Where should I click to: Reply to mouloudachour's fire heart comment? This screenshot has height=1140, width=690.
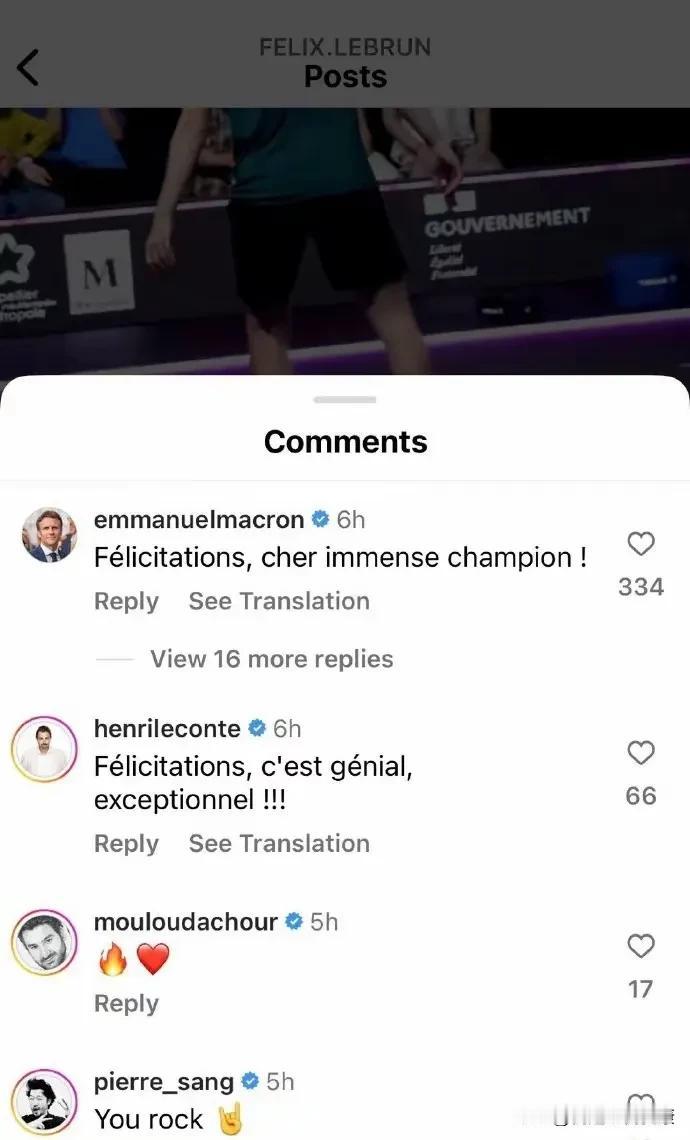126,1003
